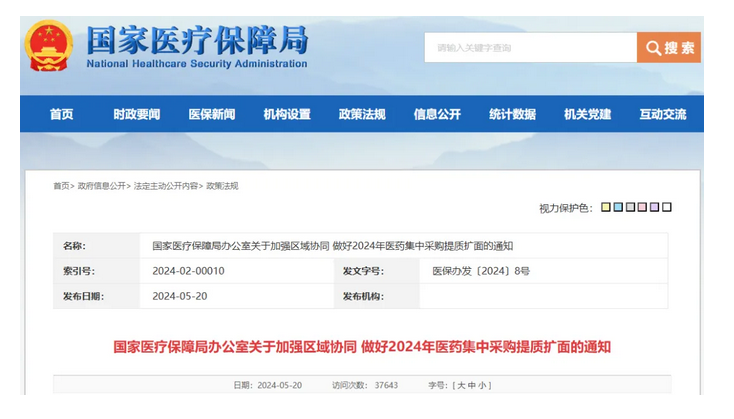Click the 访问次数 37643 visit count
Image resolution: width=734 pixels, height=419 pixels.
click(365, 385)
